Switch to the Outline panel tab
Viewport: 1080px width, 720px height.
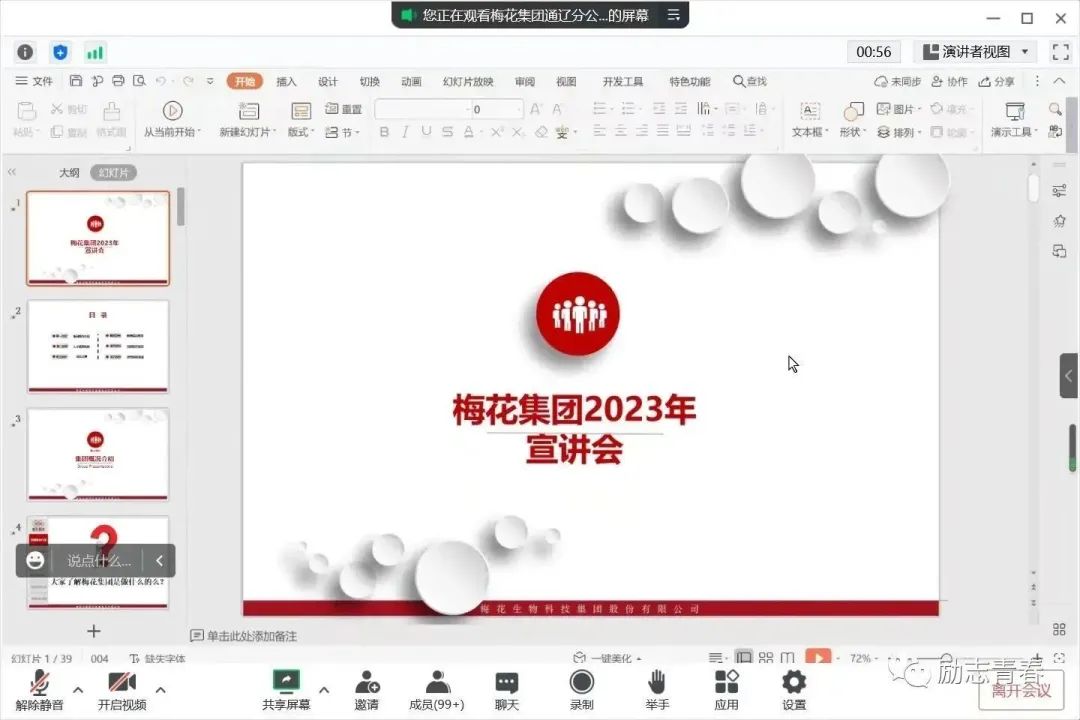69,173
